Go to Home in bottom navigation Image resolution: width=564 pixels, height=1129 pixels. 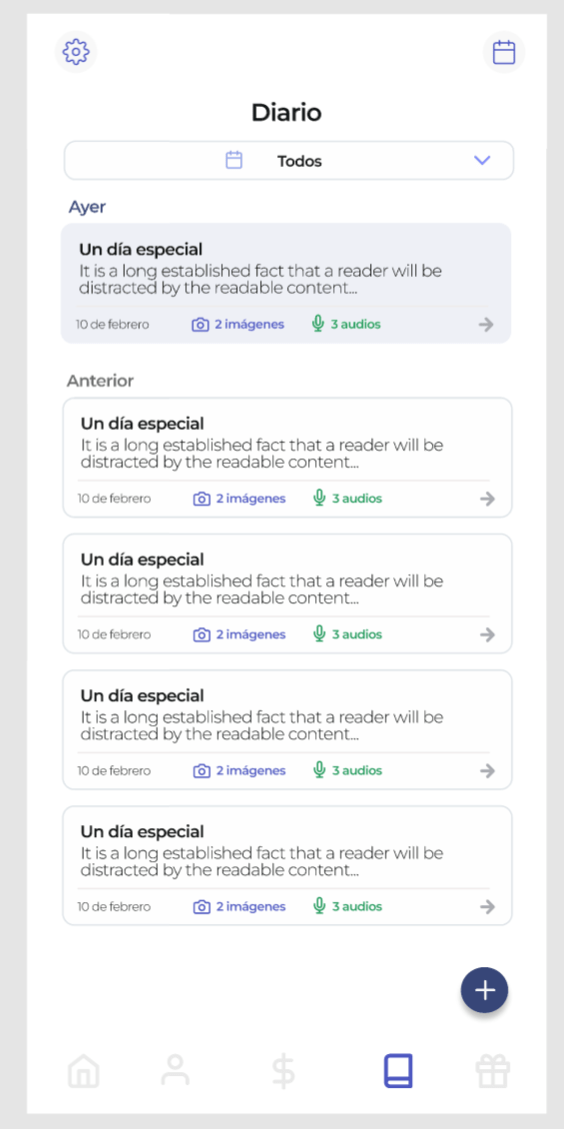[84, 1071]
